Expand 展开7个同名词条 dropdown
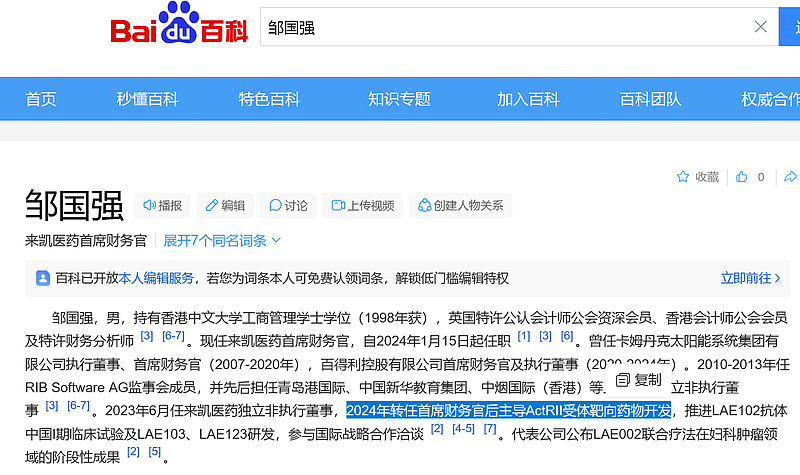 (222, 240)
